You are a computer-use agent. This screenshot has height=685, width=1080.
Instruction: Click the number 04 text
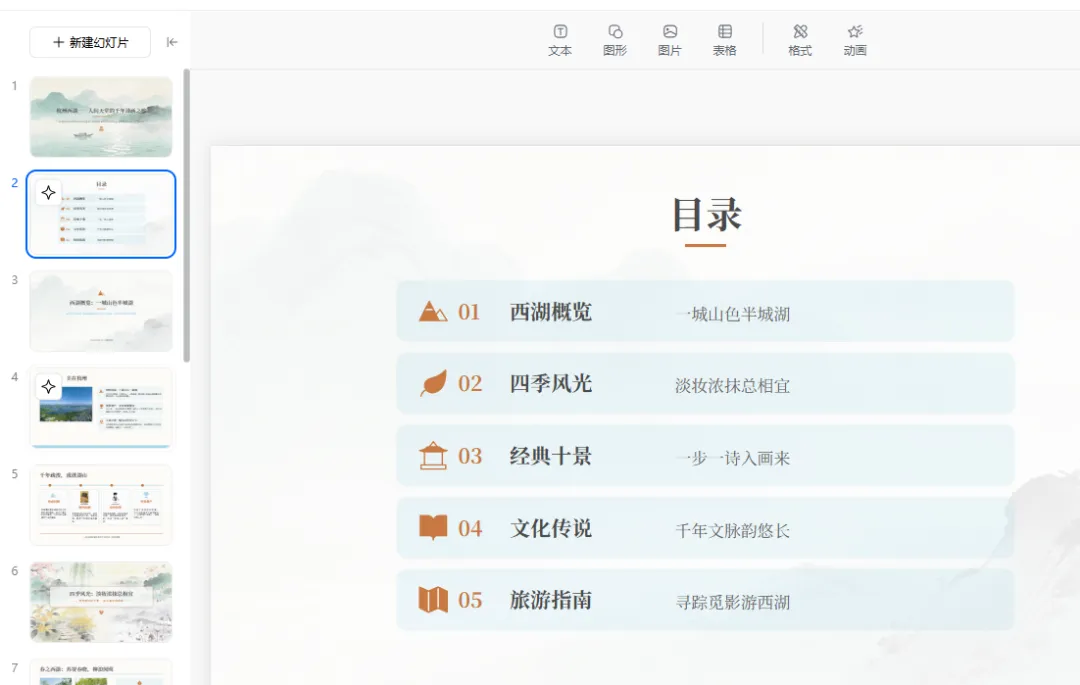click(x=470, y=528)
